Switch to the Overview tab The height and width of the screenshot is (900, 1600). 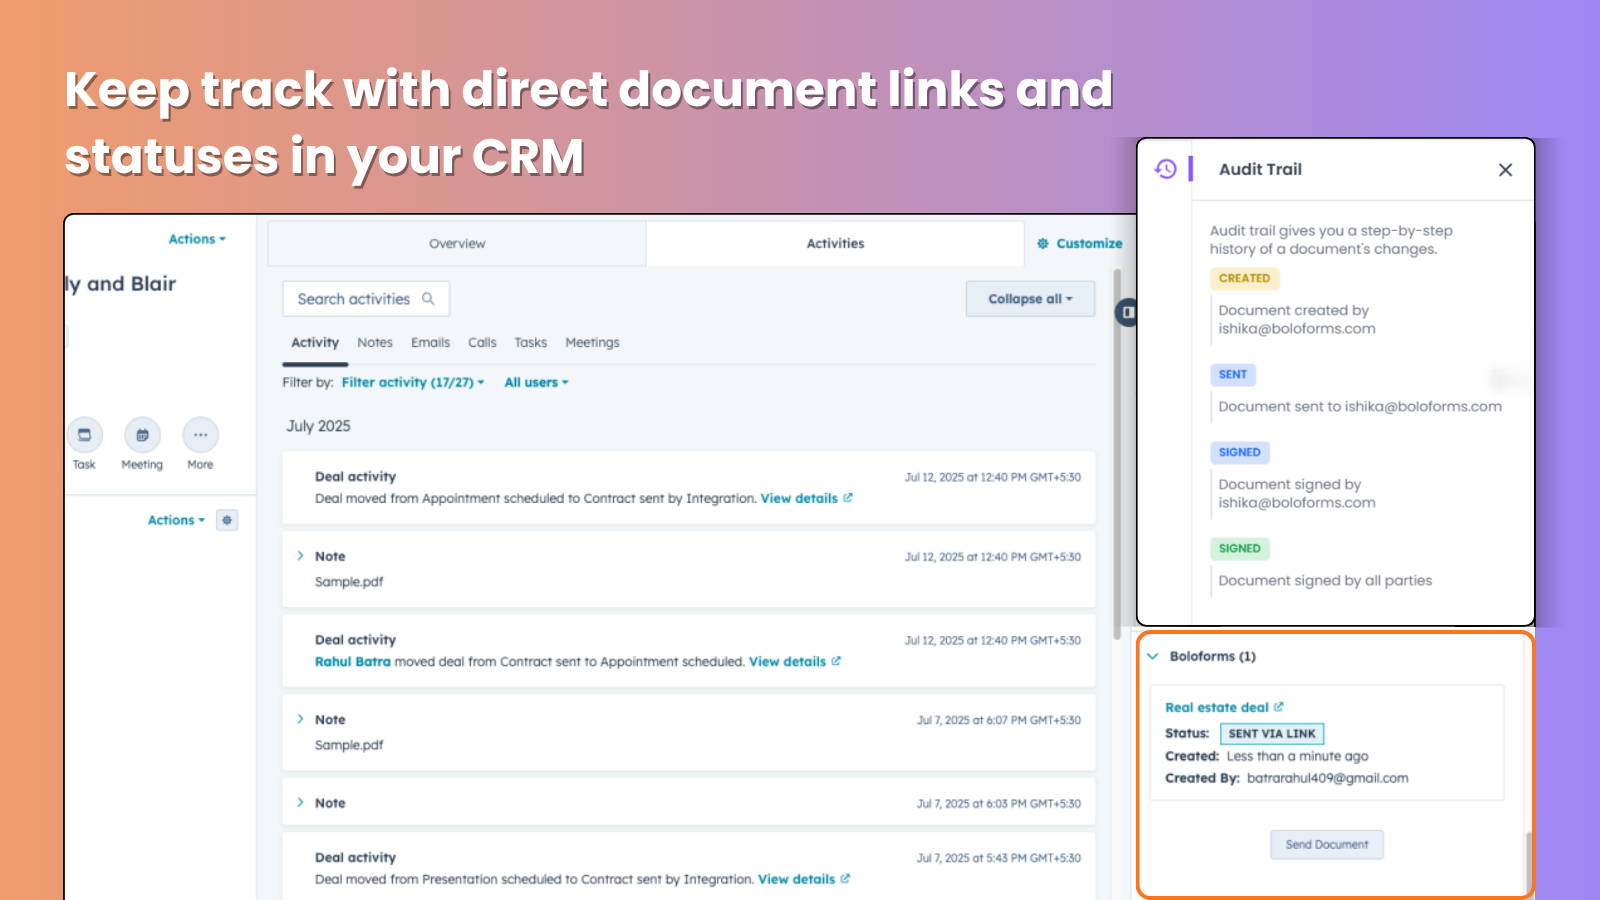pyautogui.click(x=457, y=243)
